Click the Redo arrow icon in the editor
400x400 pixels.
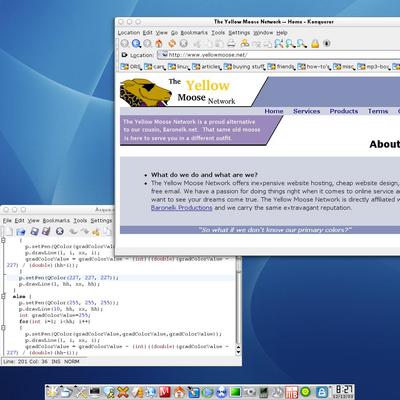[x=85, y=231]
